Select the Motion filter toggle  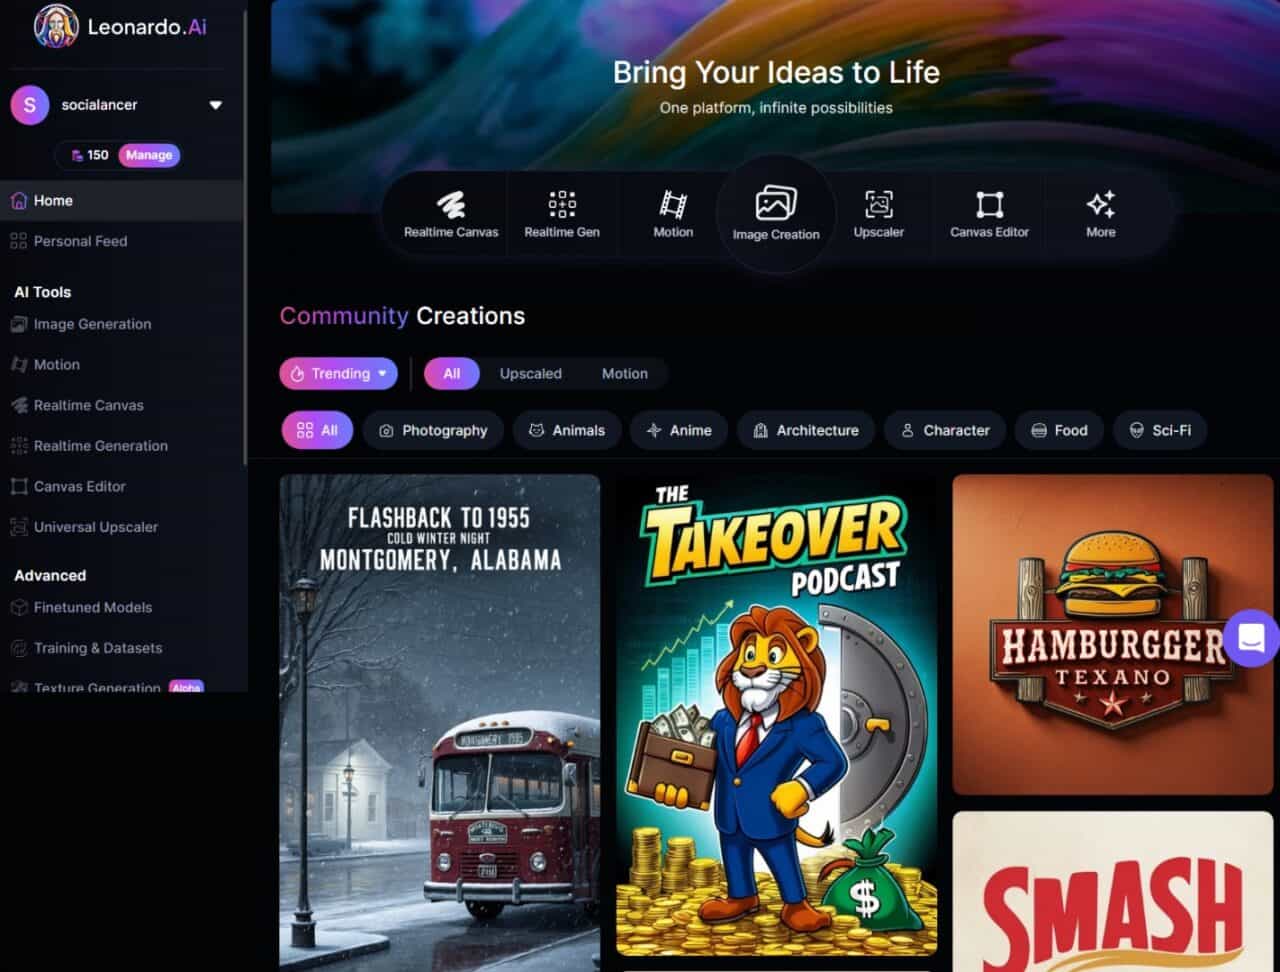click(x=624, y=374)
